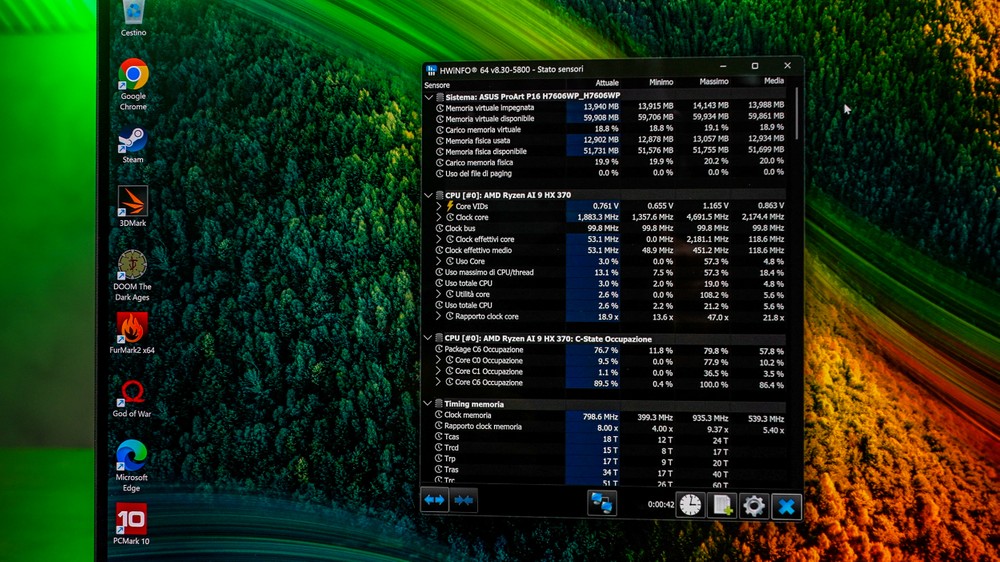Collapse the C-State Occupazione section
The height and width of the screenshot is (562, 1000).
pyautogui.click(x=428, y=338)
